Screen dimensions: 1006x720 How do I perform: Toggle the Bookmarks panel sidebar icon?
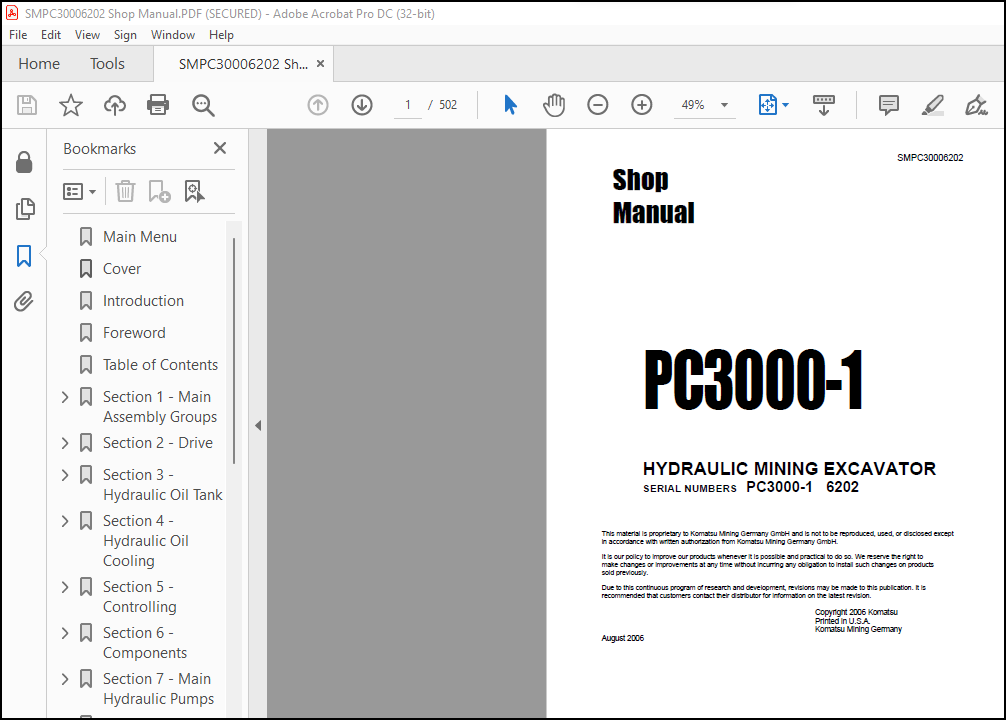(24, 255)
